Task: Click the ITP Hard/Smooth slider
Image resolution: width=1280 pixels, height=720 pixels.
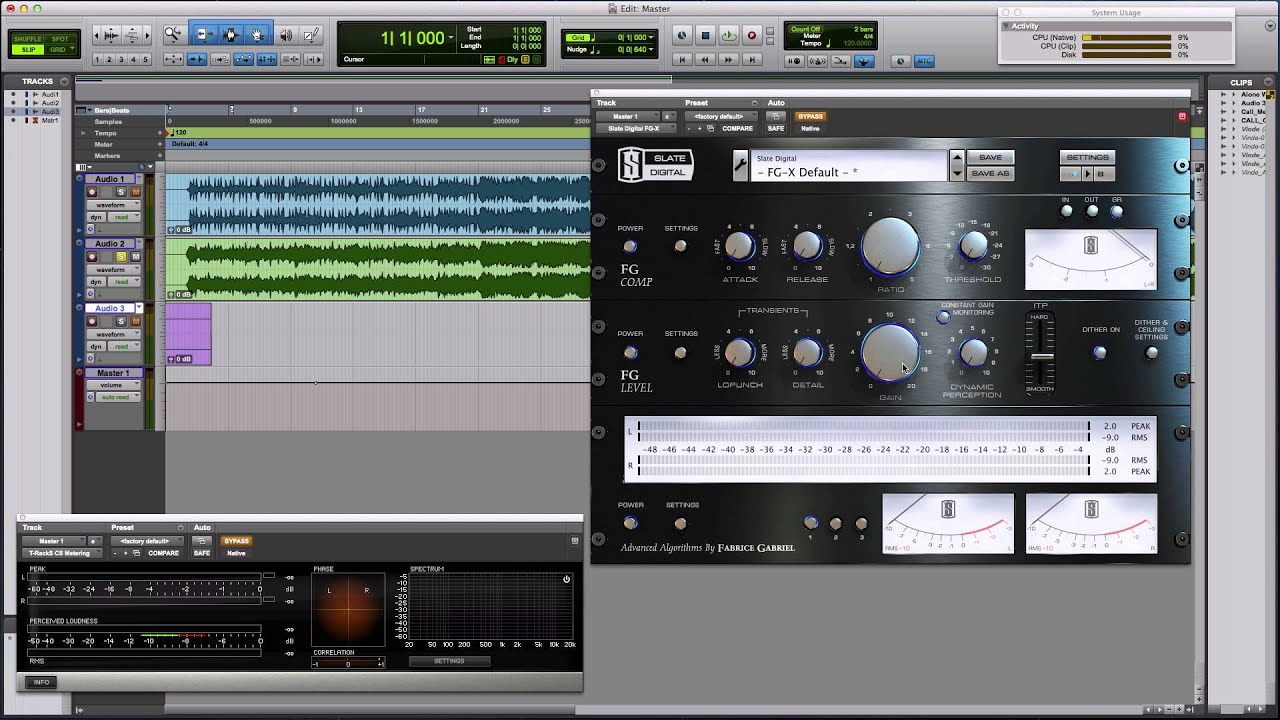Action: (x=1041, y=355)
